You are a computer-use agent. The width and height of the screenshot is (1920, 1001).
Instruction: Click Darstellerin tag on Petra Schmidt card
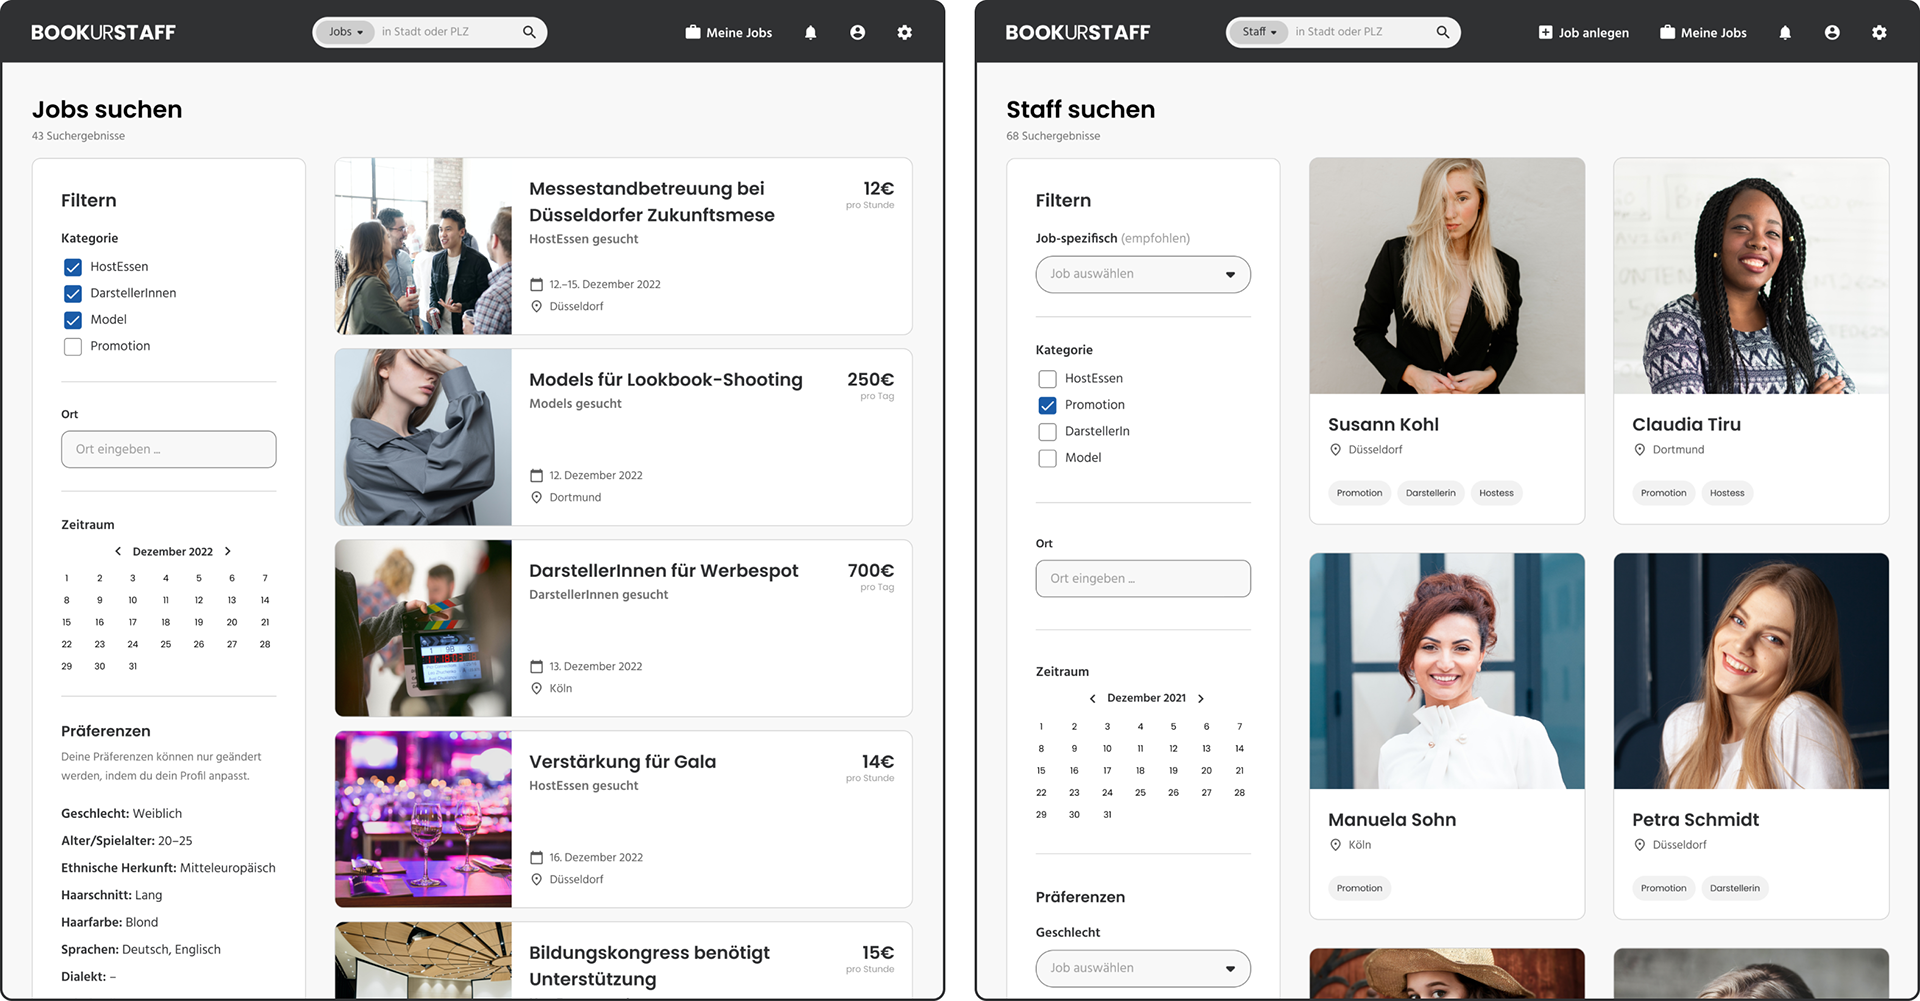(x=1734, y=888)
